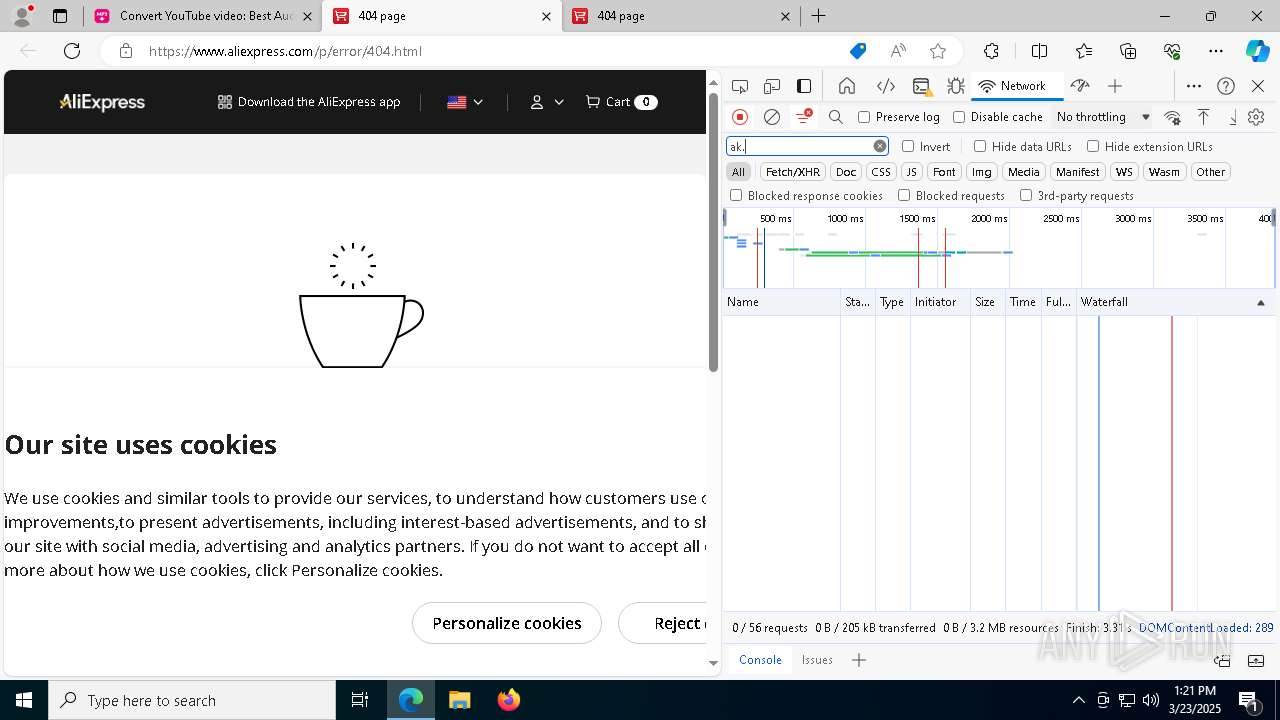This screenshot has width=1280, height=720.
Task: Open Firefox from the taskbar
Action: click(x=509, y=700)
